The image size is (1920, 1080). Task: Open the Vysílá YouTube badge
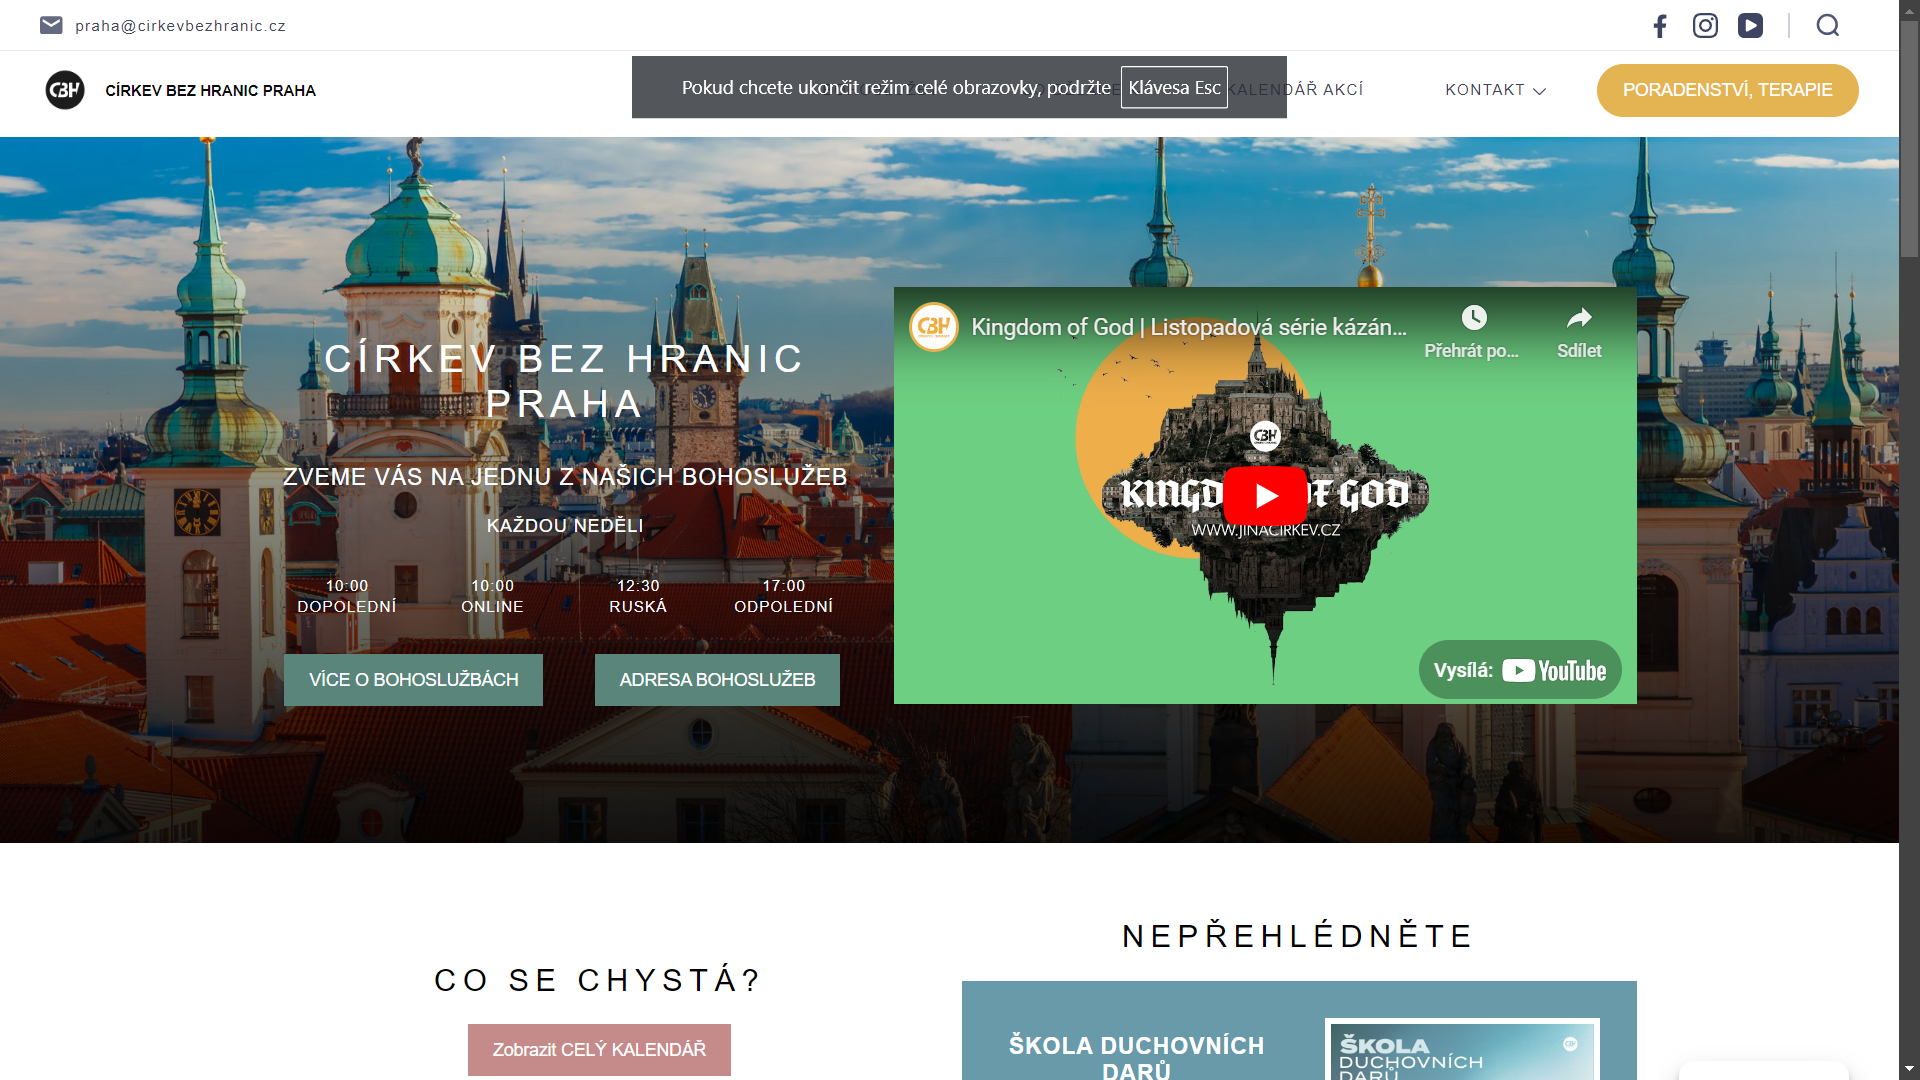[x=1519, y=670]
